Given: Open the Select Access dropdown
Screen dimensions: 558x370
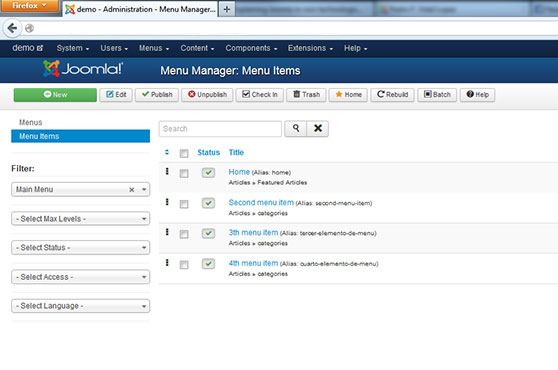Looking at the screenshot, I should pyautogui.click(x=80, y=276).
